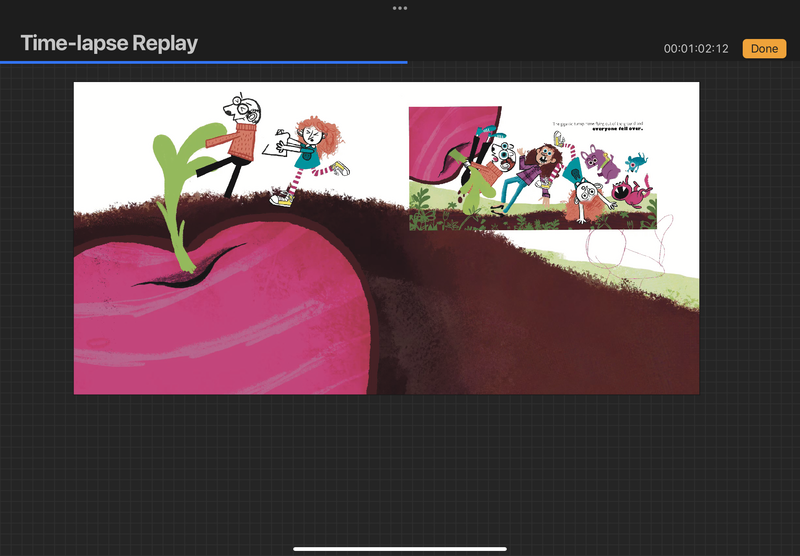Click the 00:01:02:12 timestamp display
The image size is (800, 556).
point(698,49)
